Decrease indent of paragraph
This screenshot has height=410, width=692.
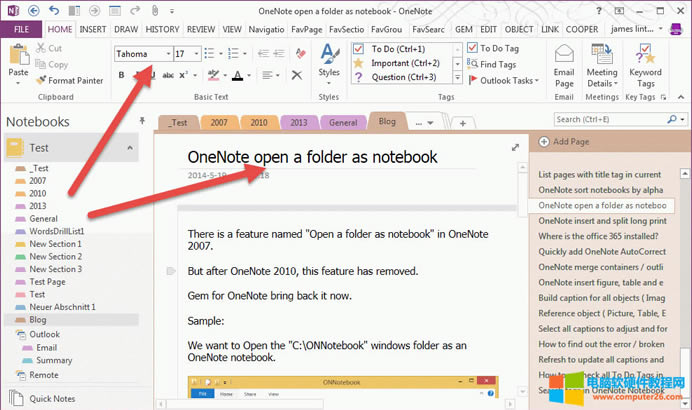[263, 53]
